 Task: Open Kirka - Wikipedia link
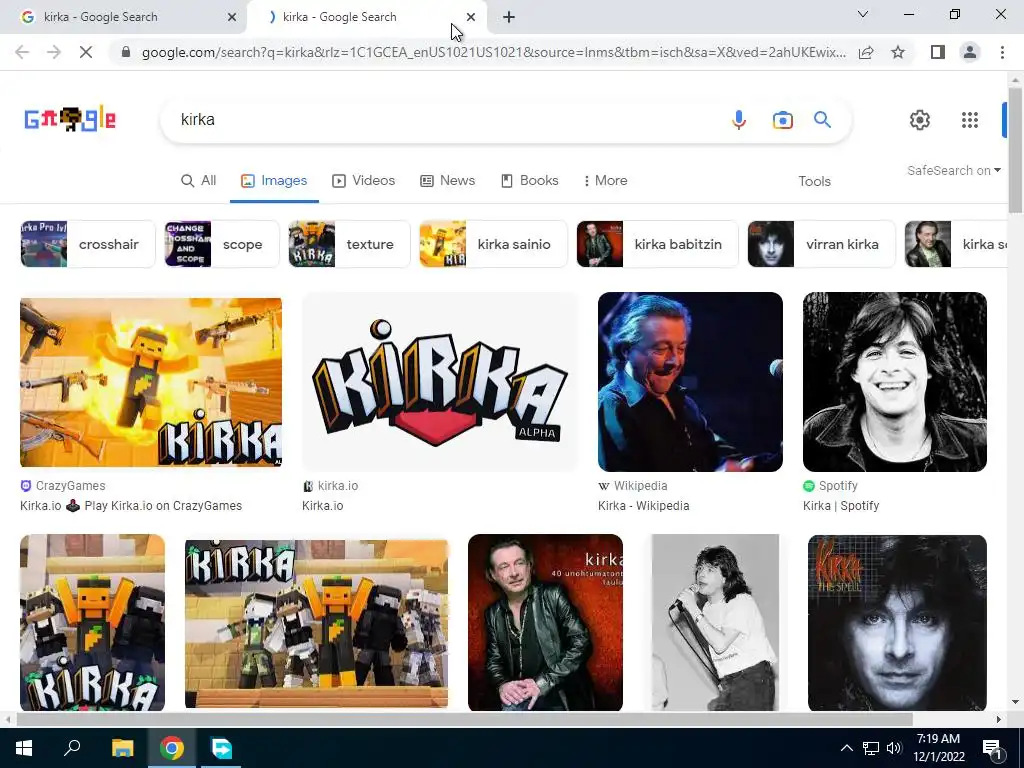(x=643, y=505)
